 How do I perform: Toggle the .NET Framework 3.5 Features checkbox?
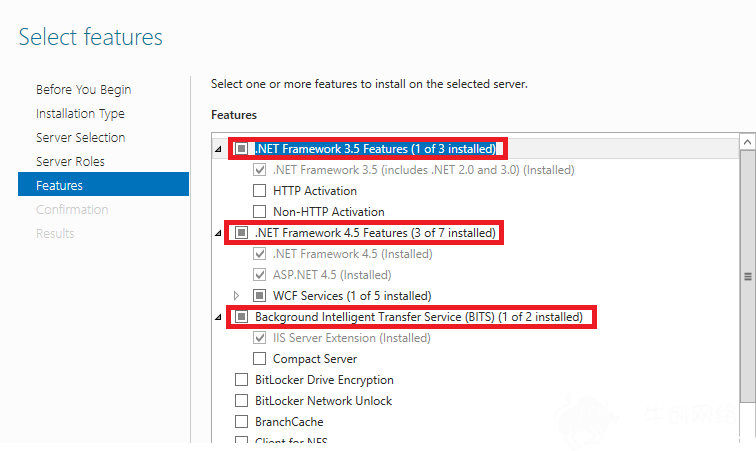click(x=242, y=149)
